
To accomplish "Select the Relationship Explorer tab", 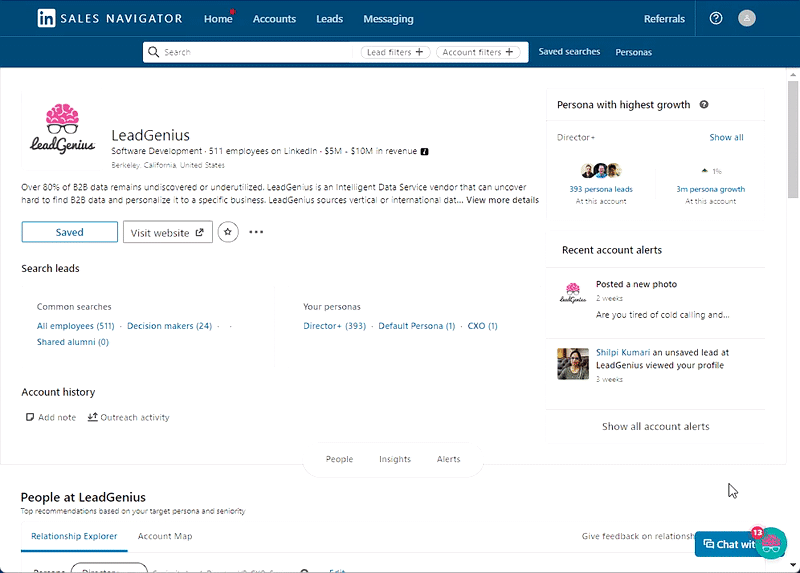I will click(x=74, y=536).
